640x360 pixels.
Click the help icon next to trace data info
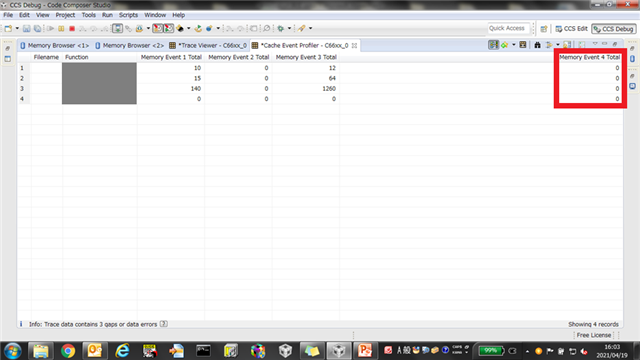click(x=164, y=324)
